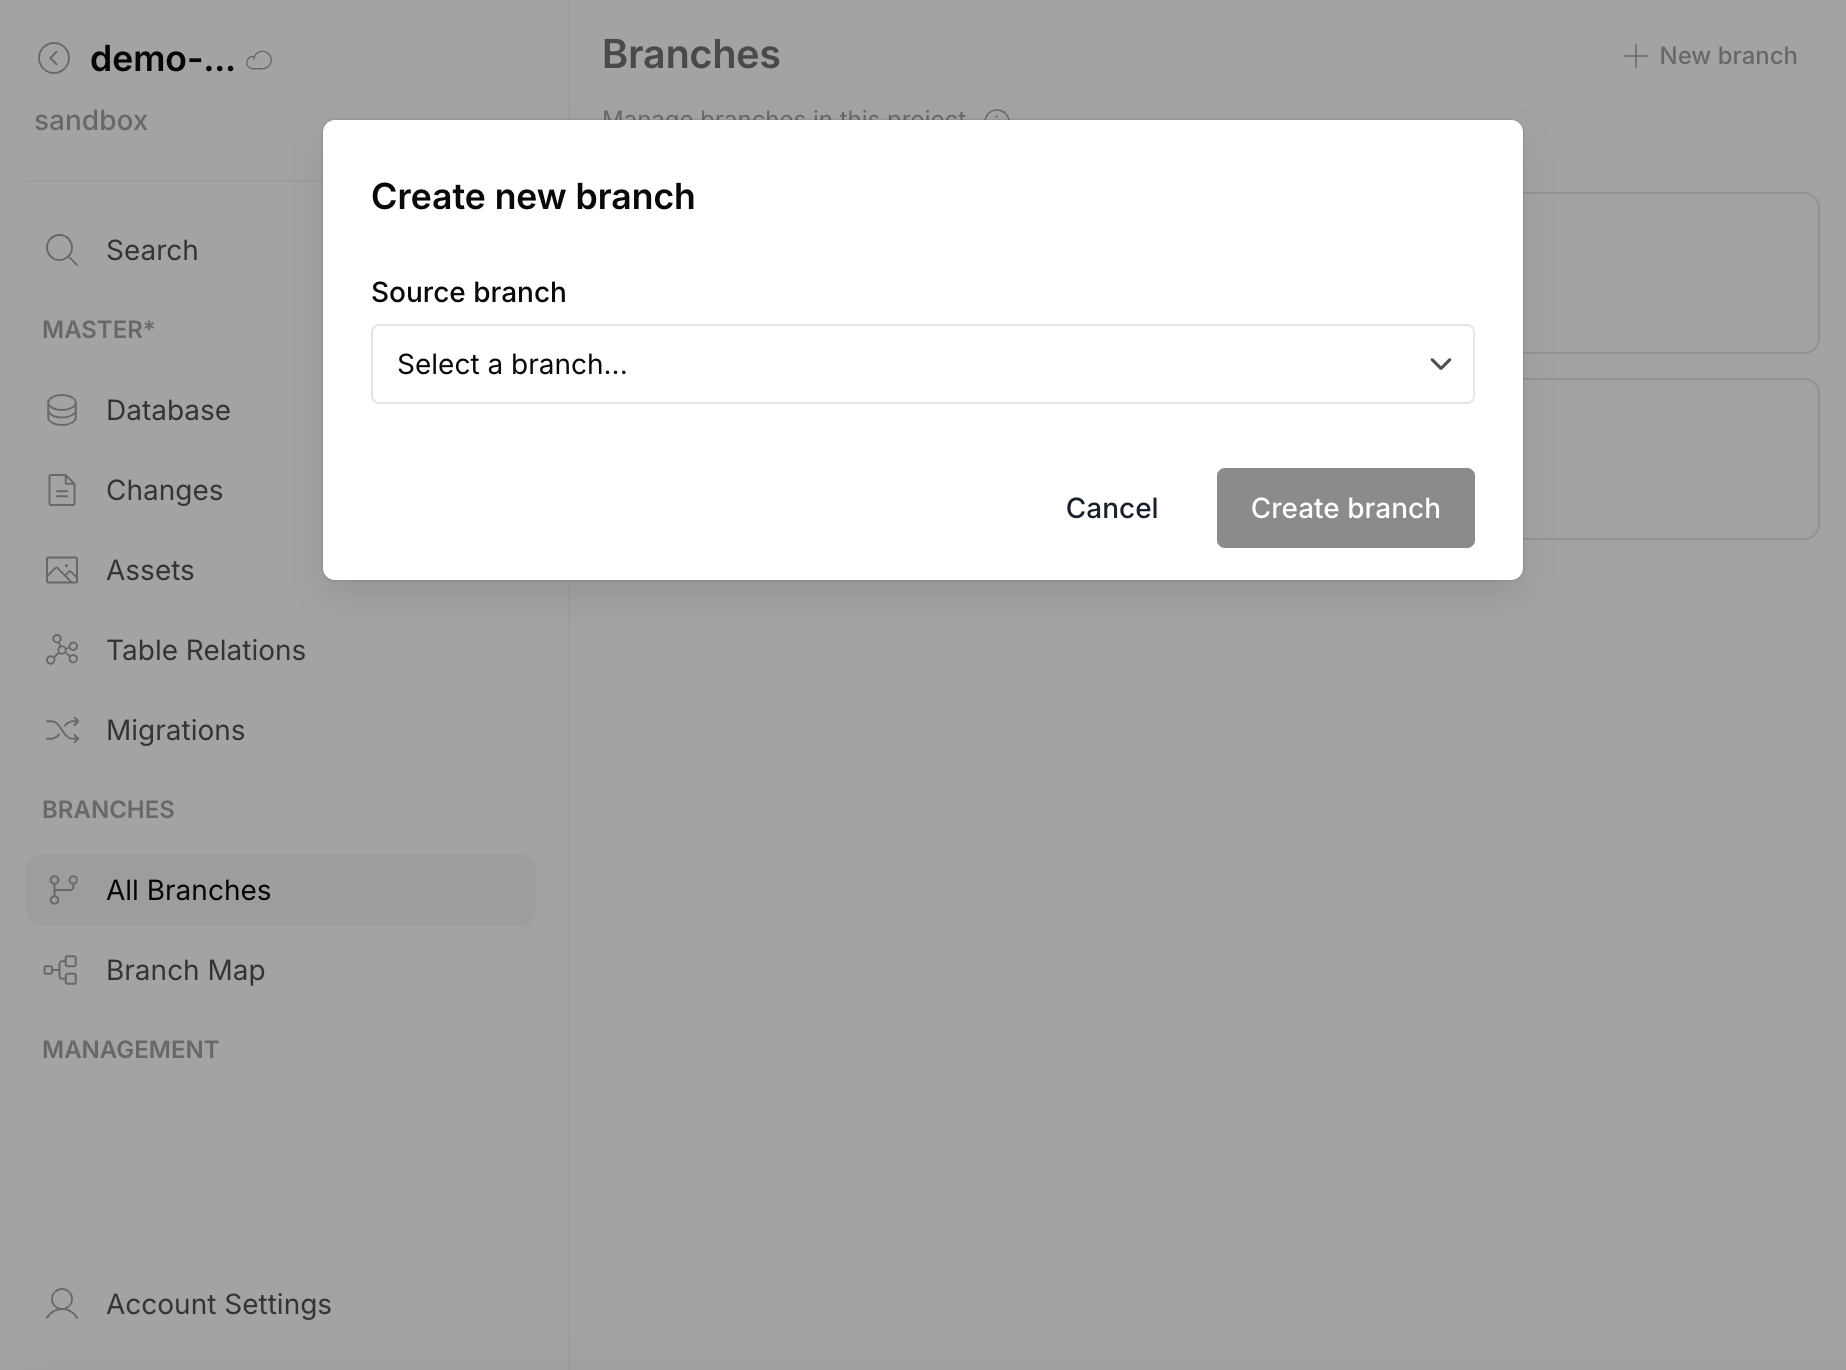Click the Changes document icon
The height and width of the screenshot is (1370, 1846).
[x=61, y=490]
